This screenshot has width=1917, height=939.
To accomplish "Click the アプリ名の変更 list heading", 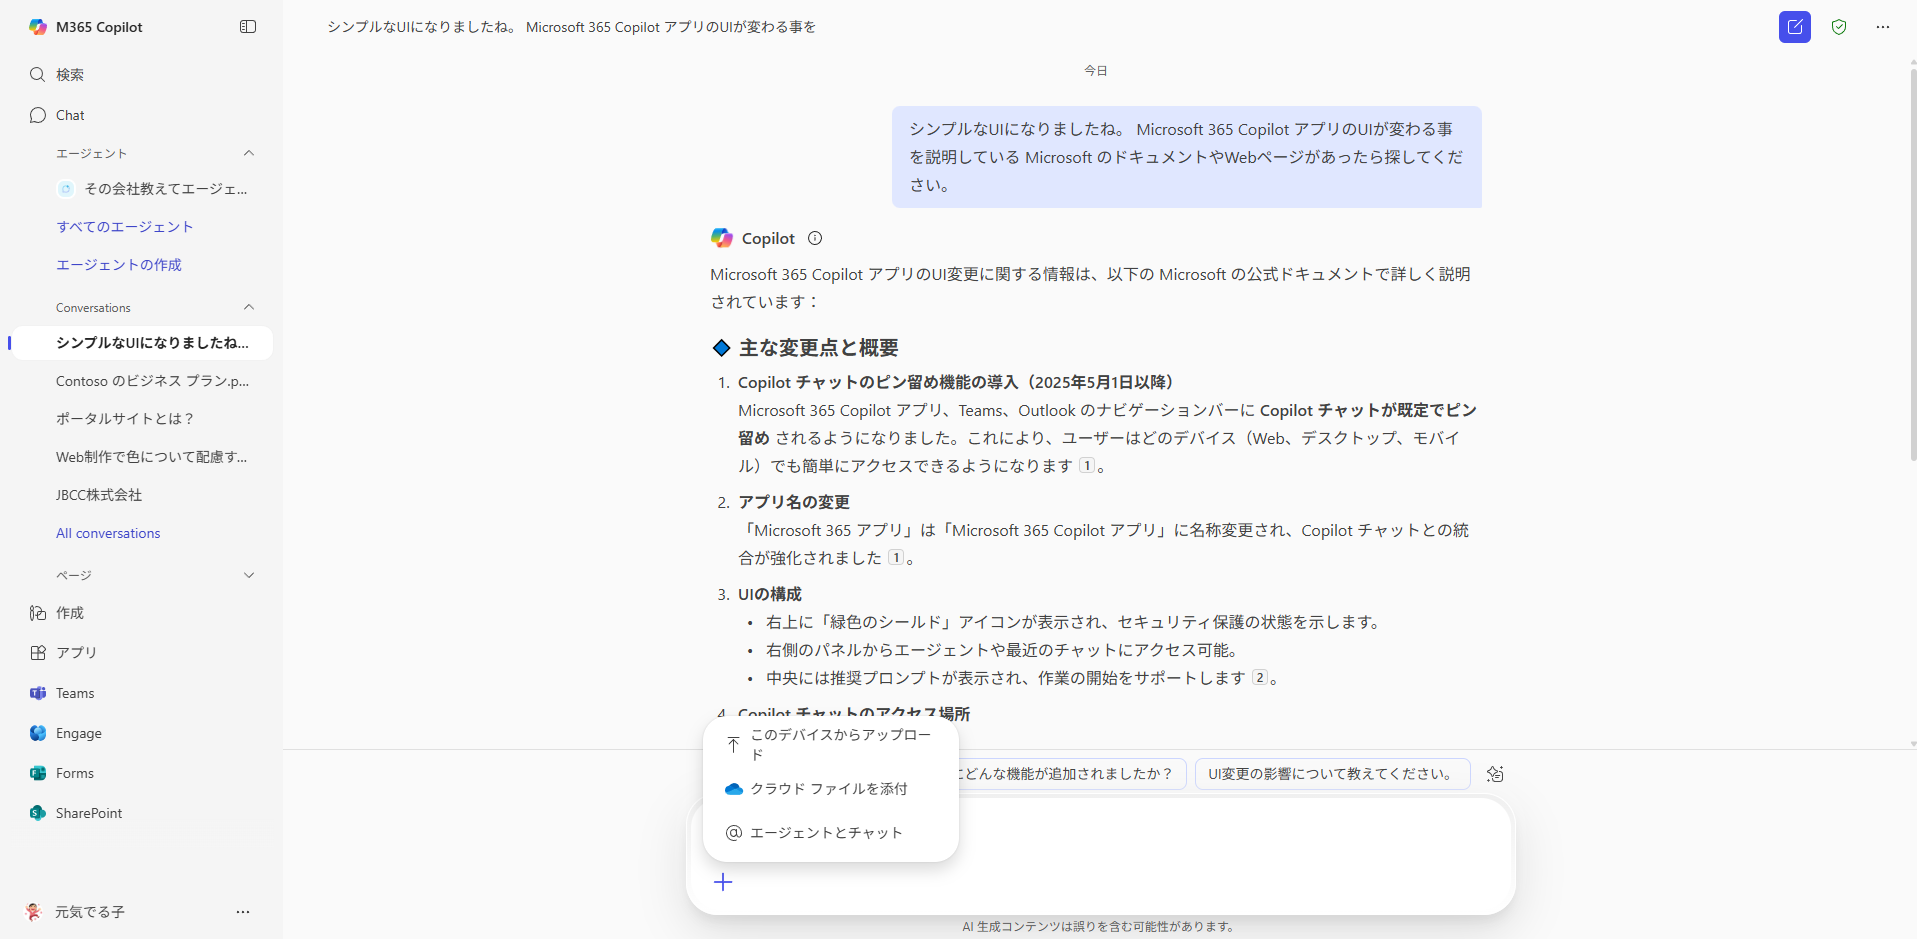I will pos(794,502).
